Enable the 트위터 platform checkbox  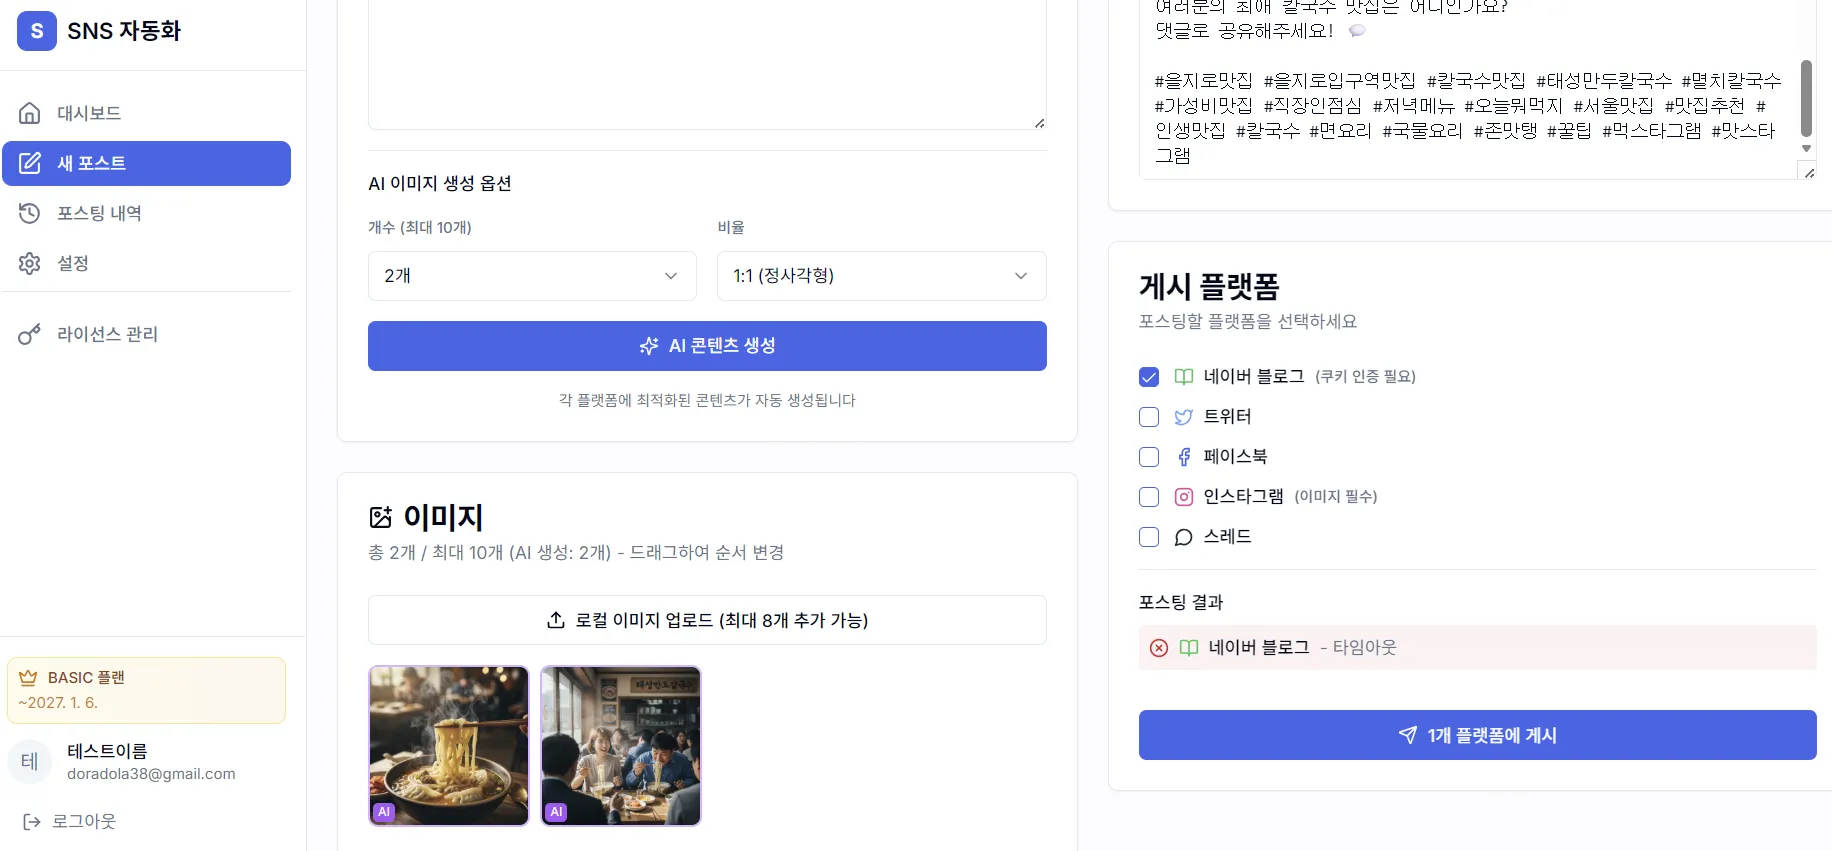(1149, 417)
